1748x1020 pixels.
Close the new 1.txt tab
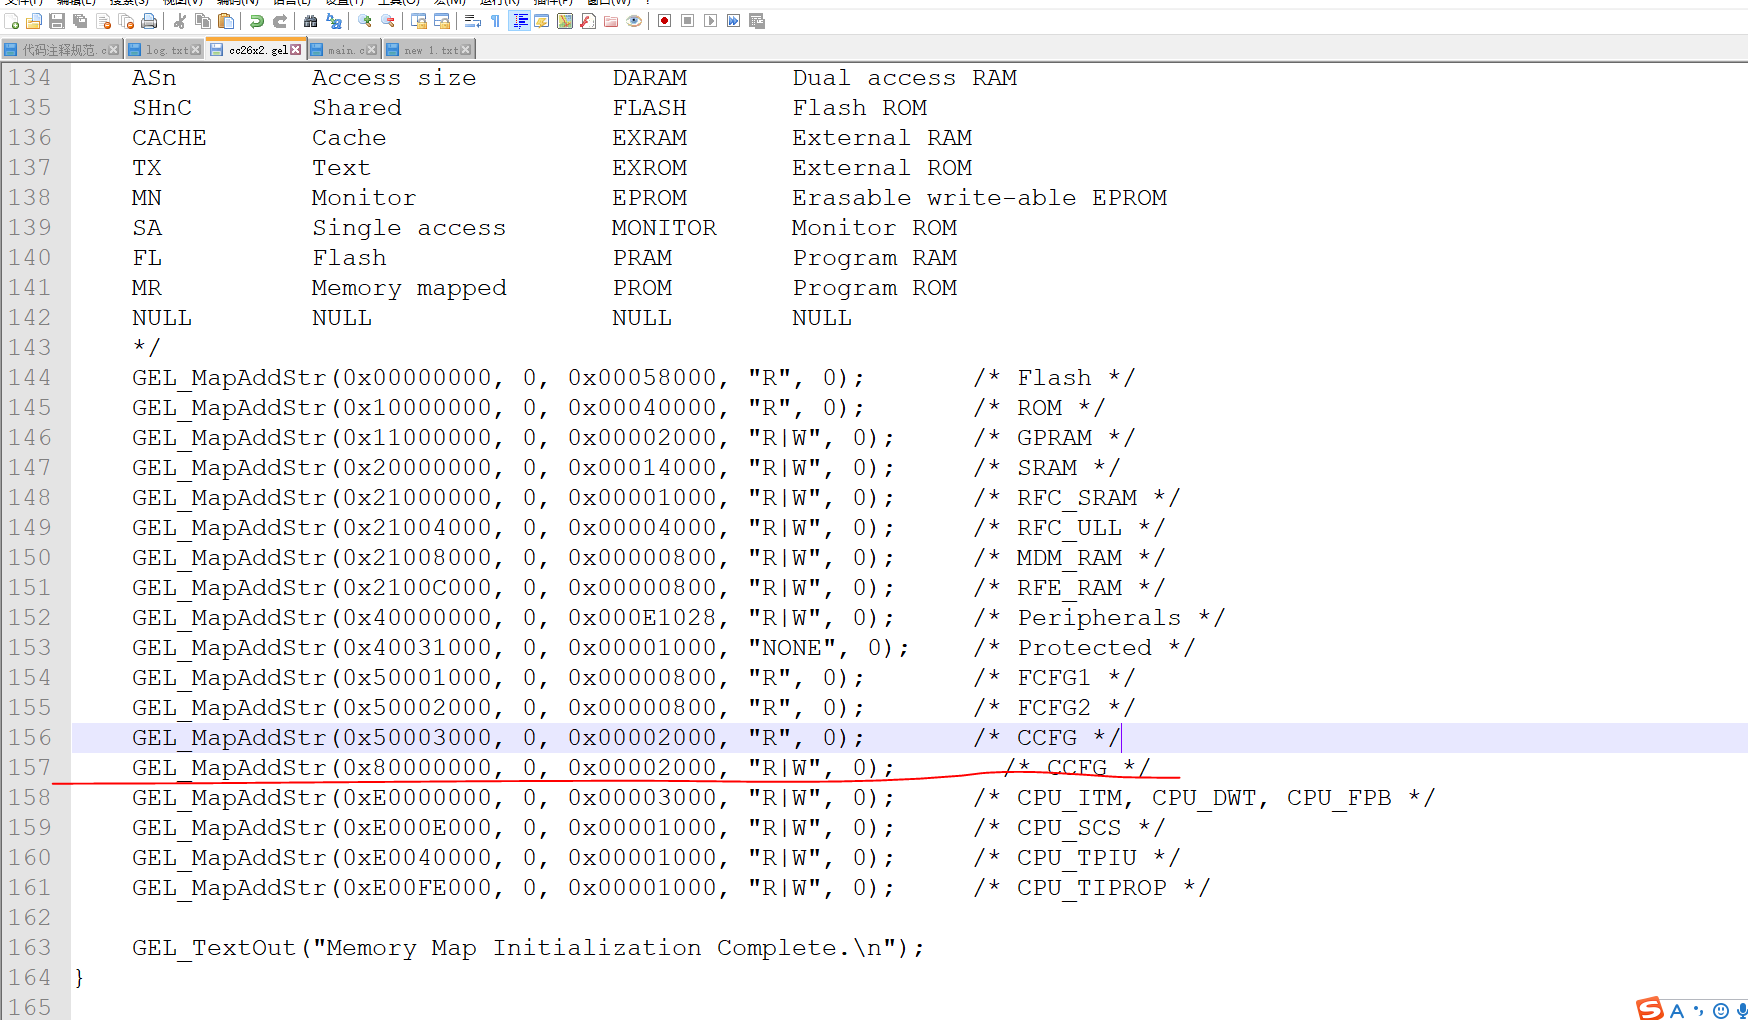click(466, 50)
